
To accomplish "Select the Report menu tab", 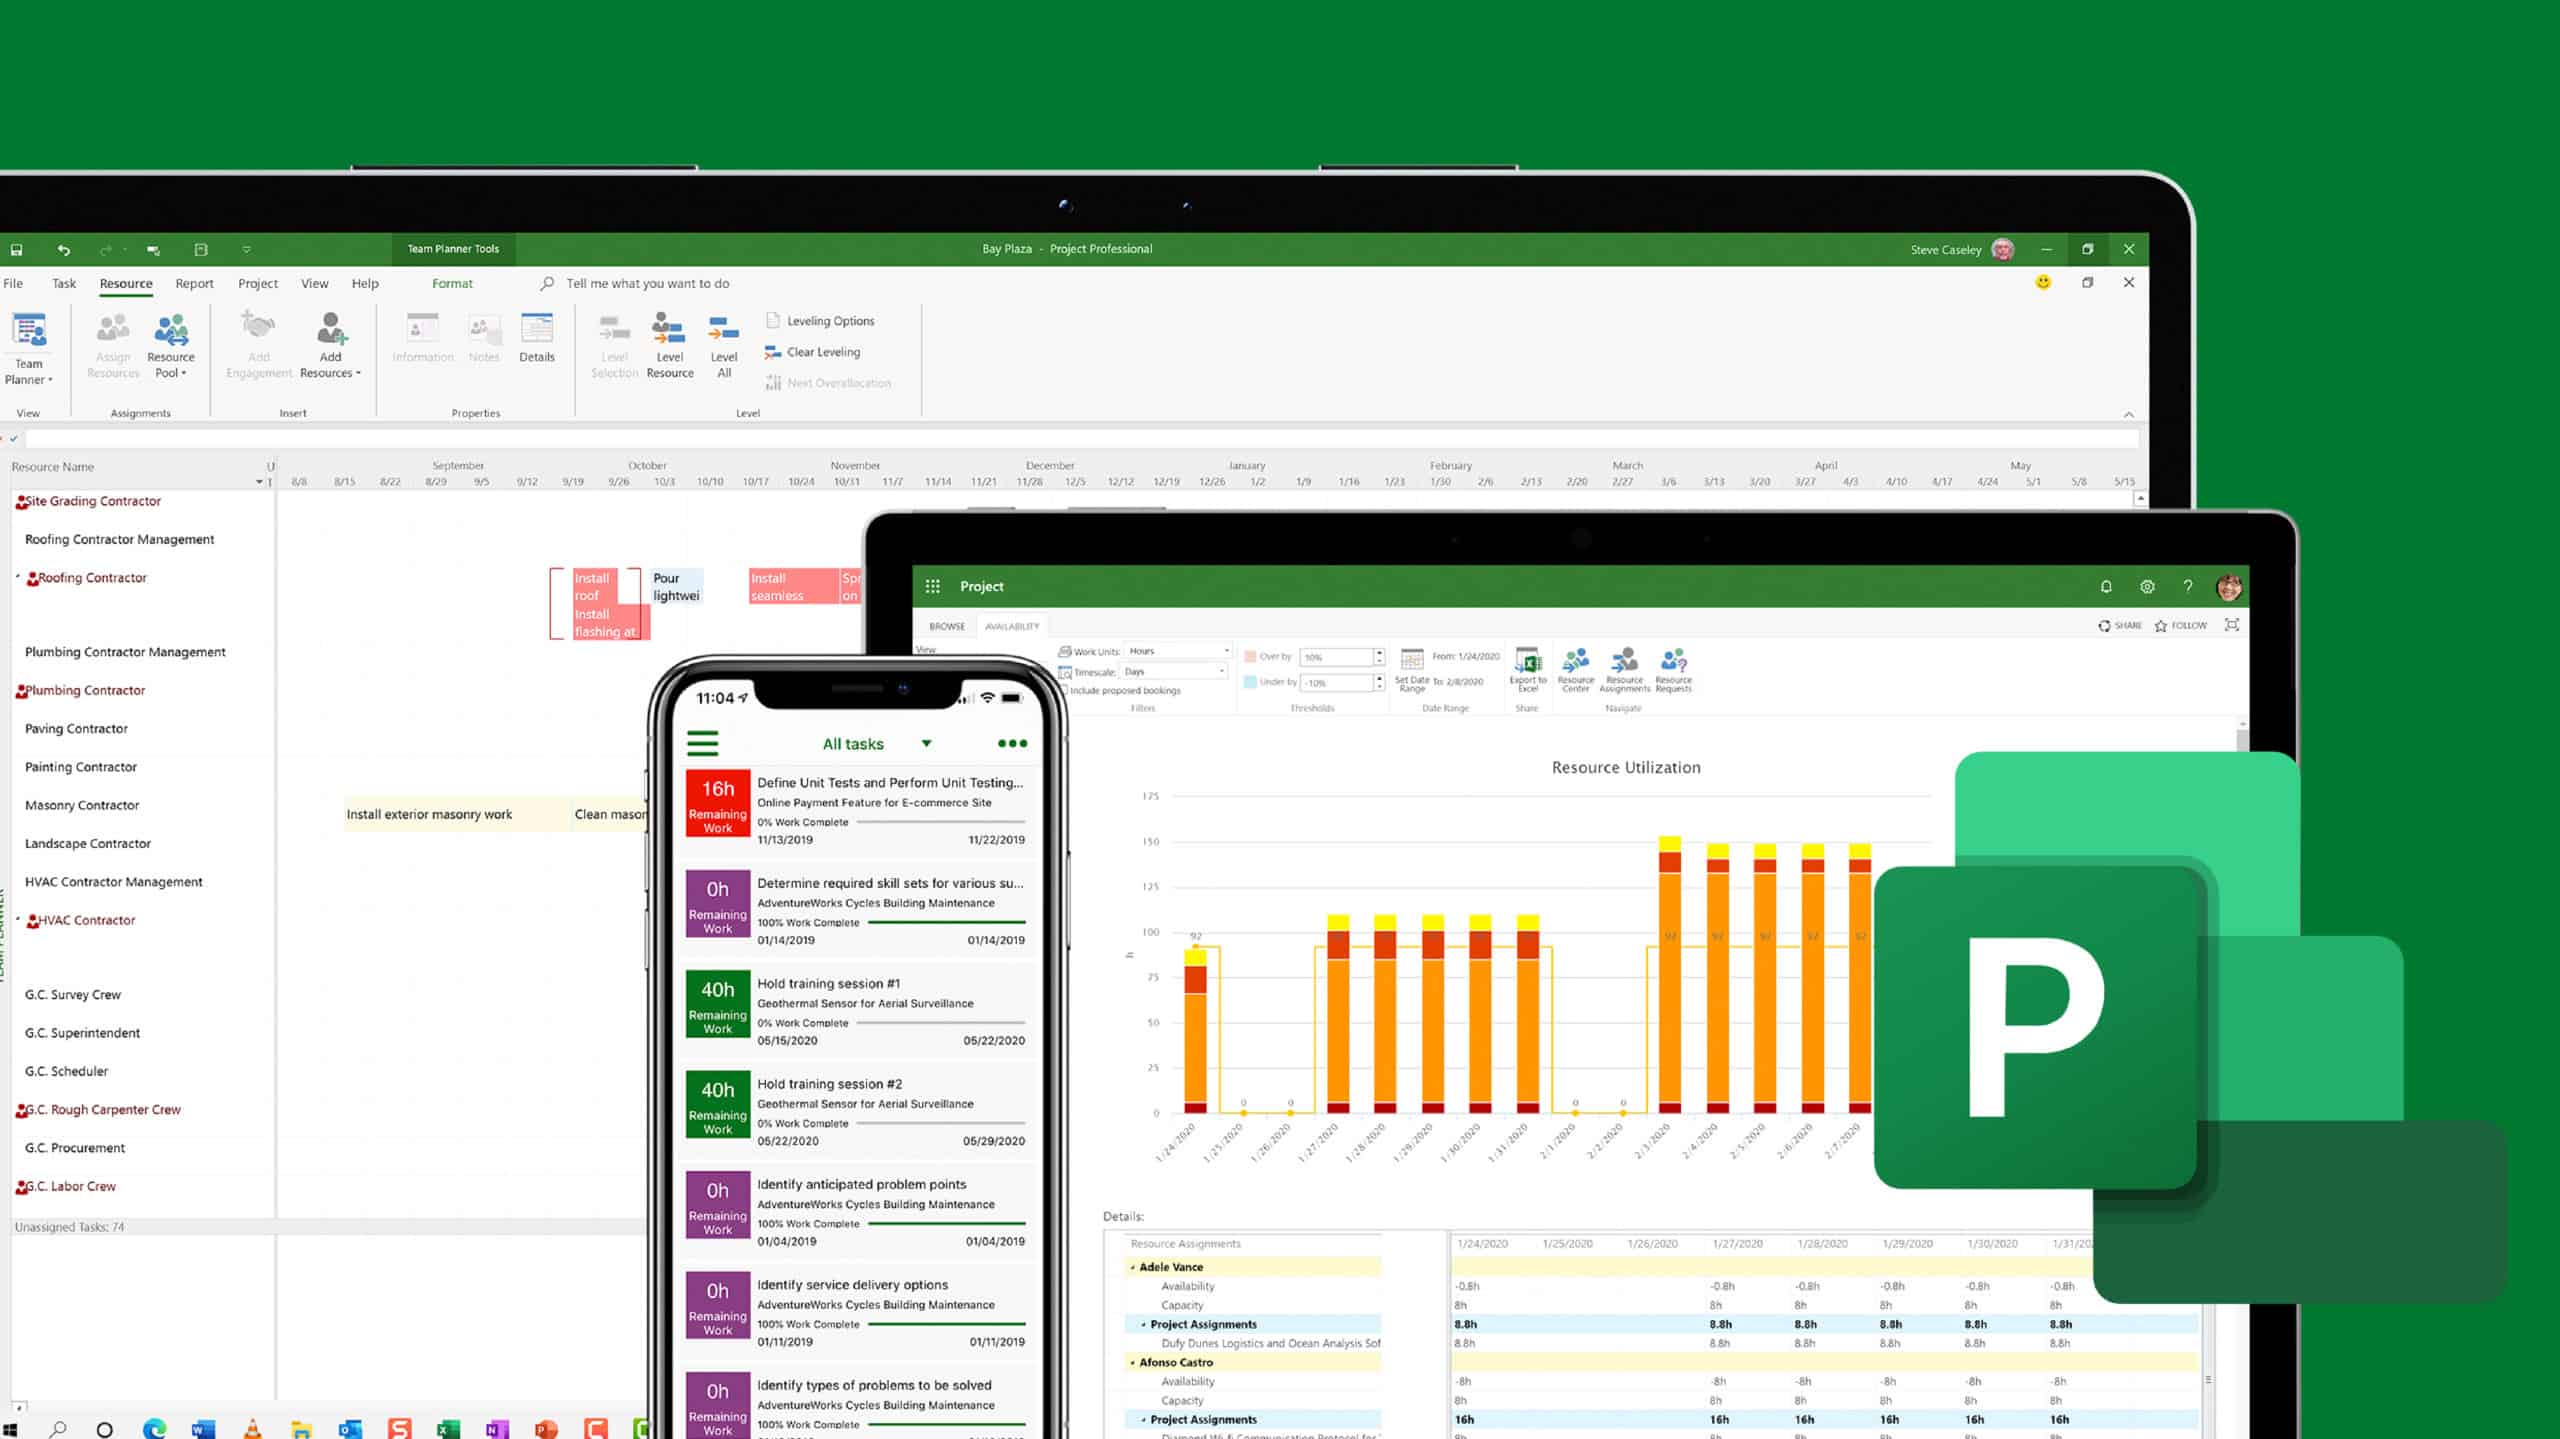I will coord(193,283).
